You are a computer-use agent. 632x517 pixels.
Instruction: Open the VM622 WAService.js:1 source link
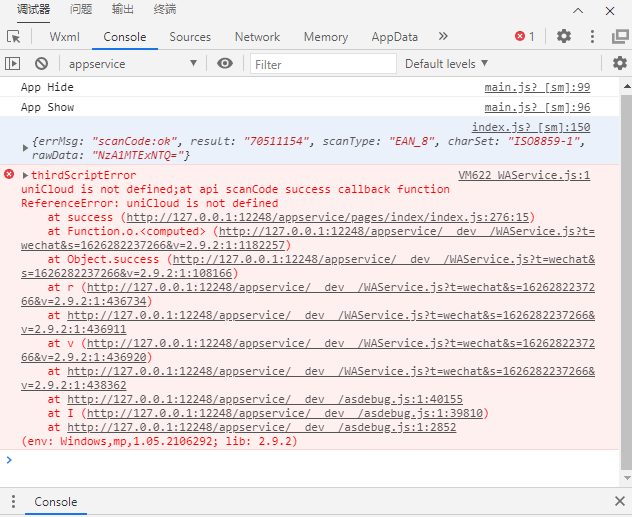click(x=523, y=176)
